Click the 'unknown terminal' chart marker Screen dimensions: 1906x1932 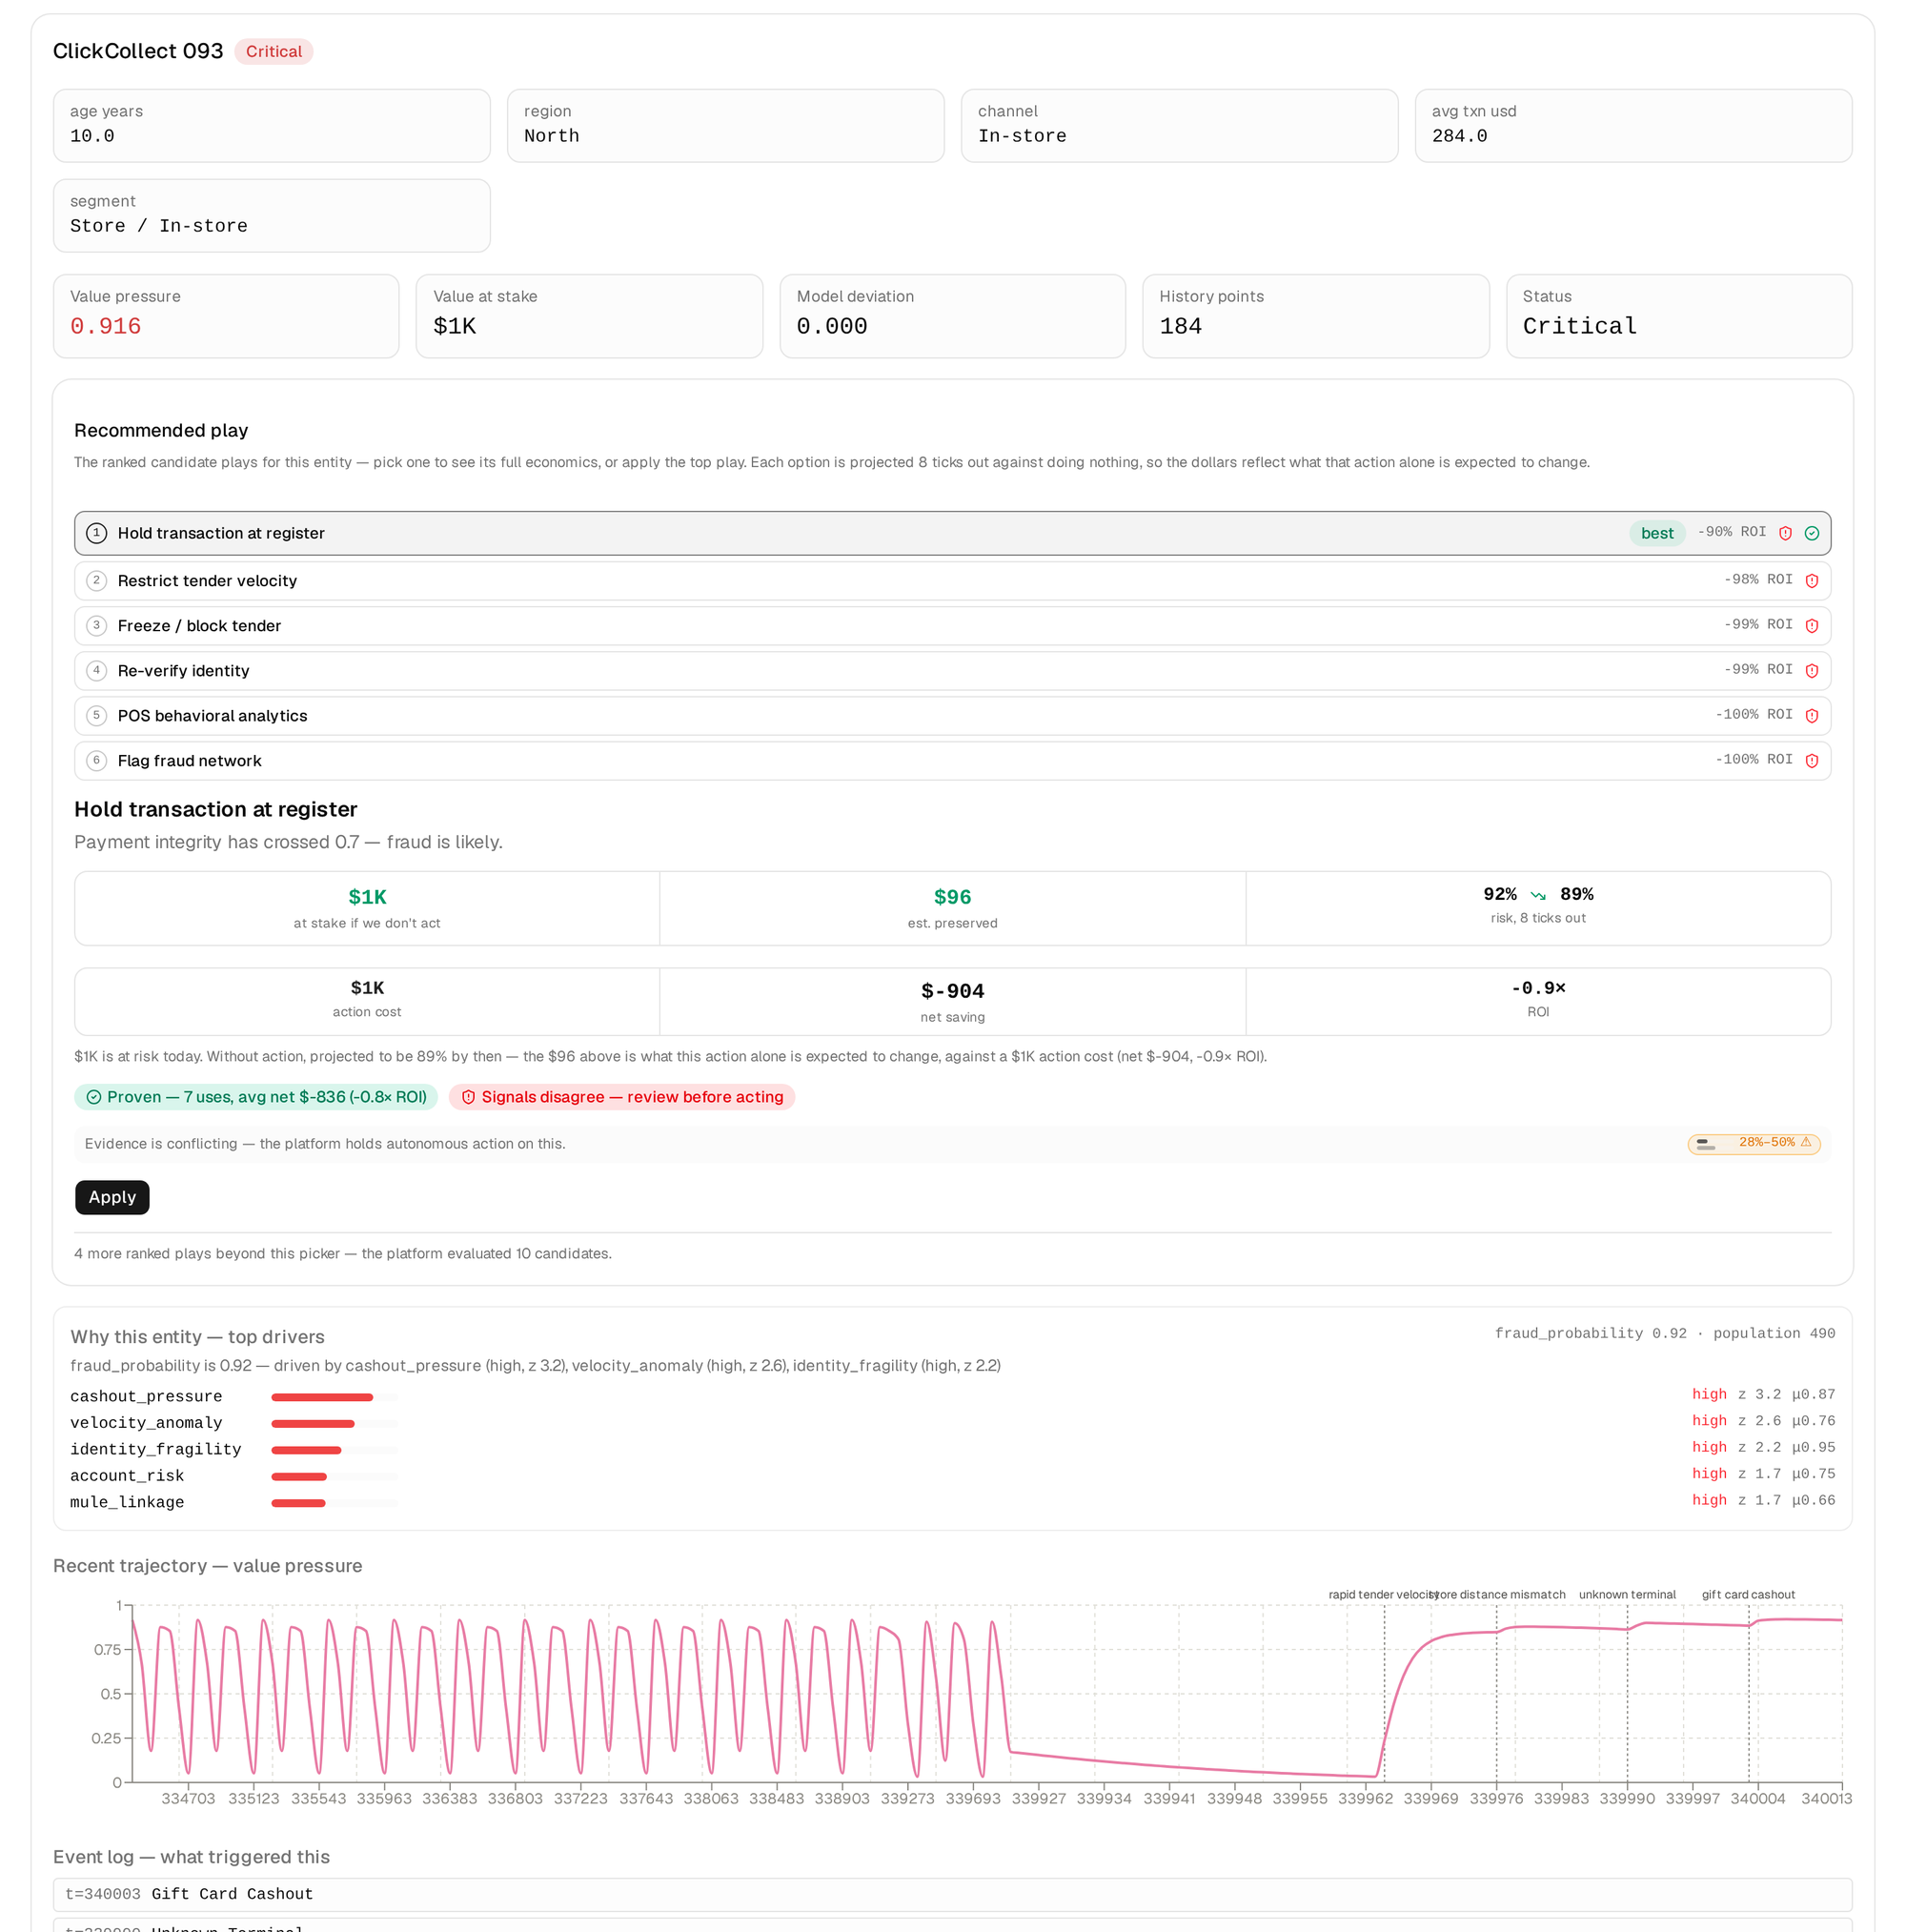pos(1626,1594)
